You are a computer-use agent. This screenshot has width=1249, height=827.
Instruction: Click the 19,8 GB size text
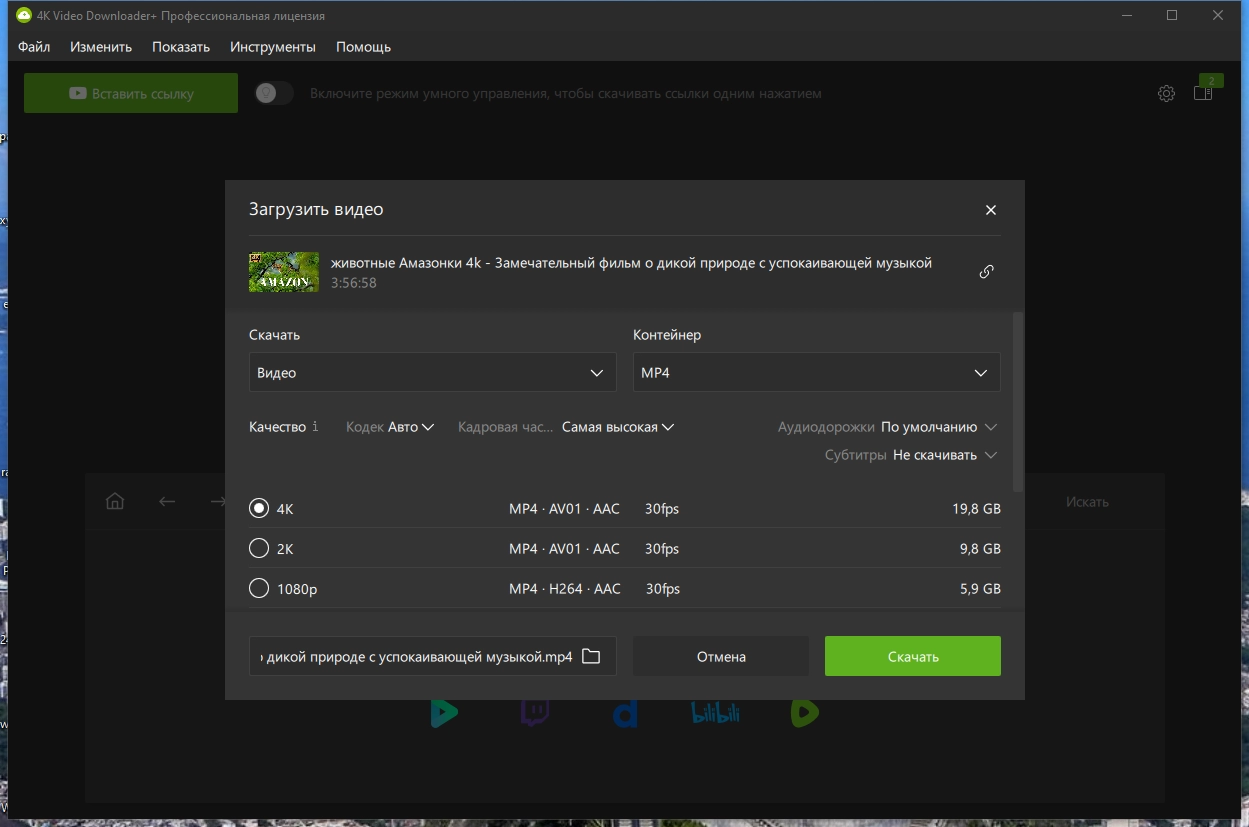coord(976,509)
